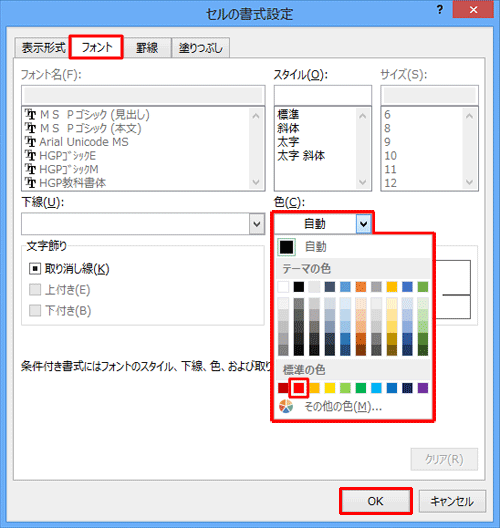Select font size 12
Screen dimensions: 500x528
[391, 183]
